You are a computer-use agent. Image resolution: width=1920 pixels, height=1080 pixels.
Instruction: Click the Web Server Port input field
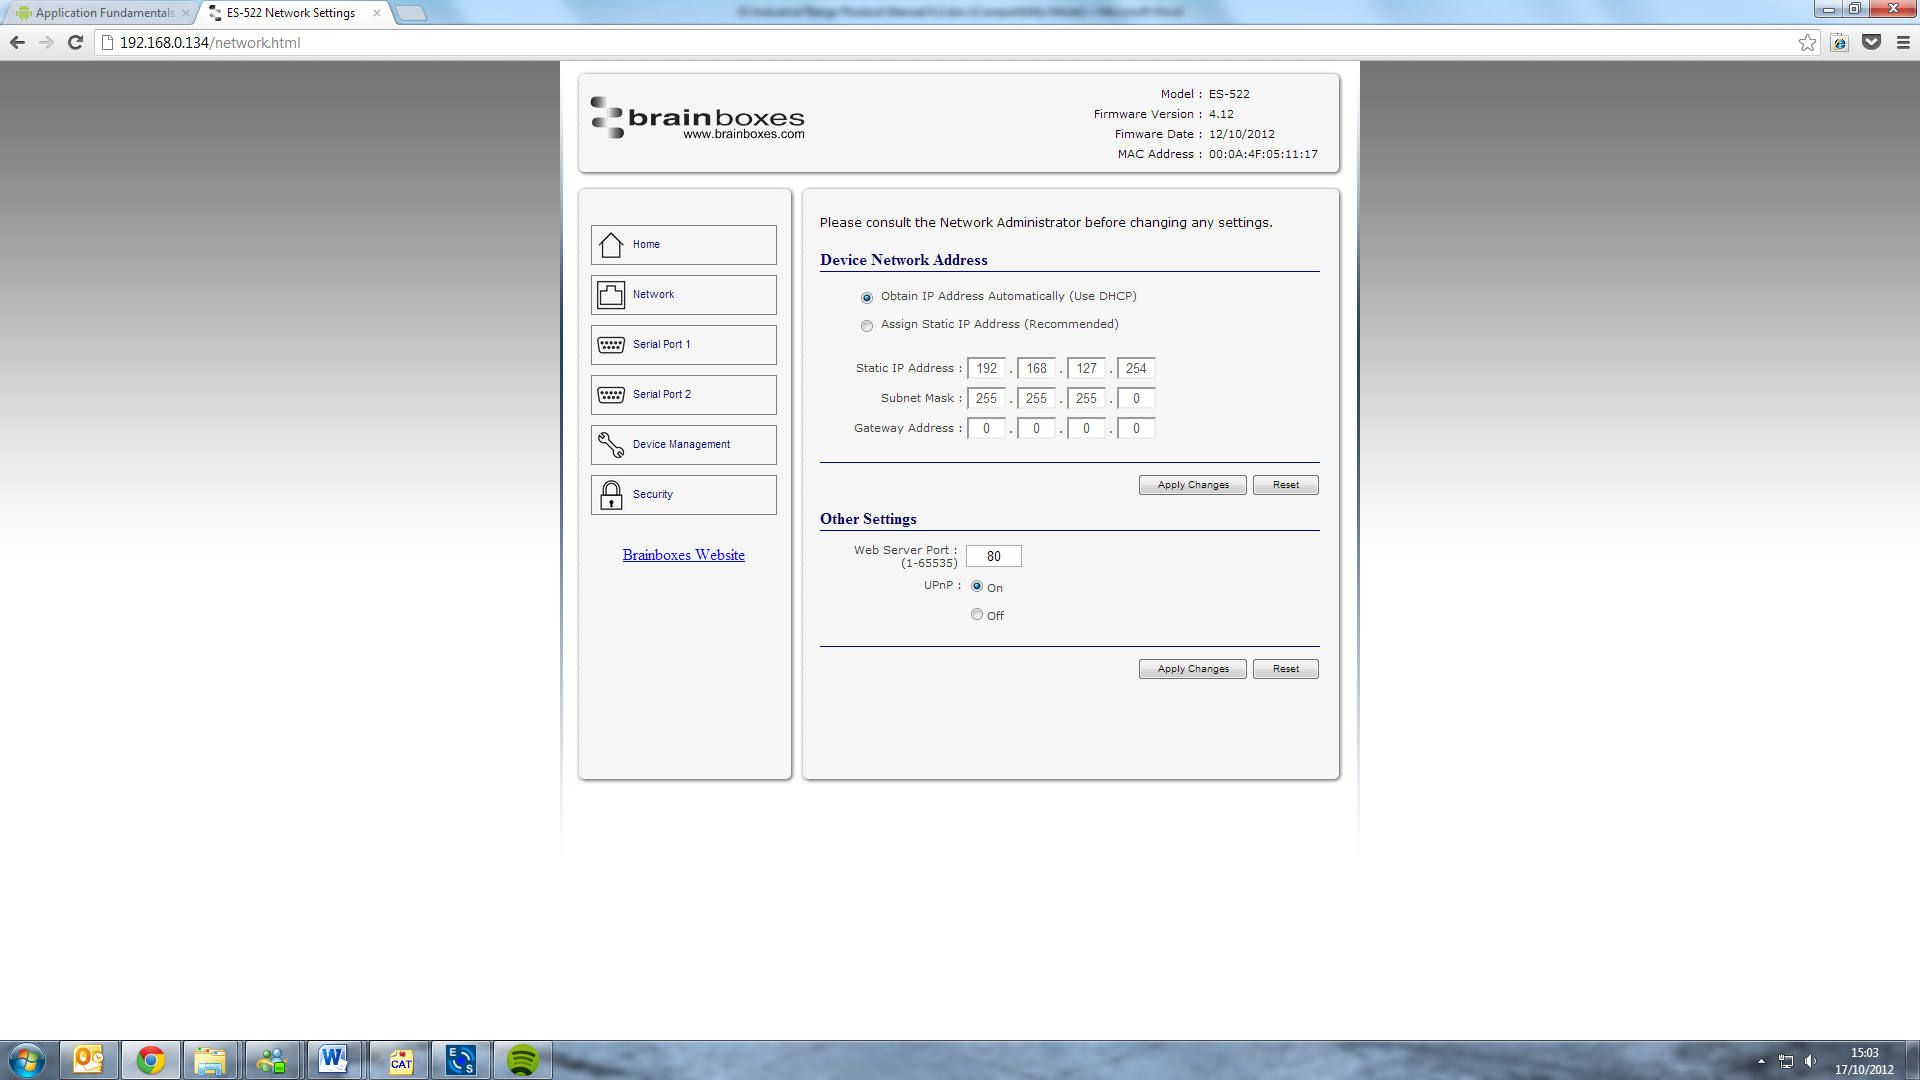tap(993, 556)
